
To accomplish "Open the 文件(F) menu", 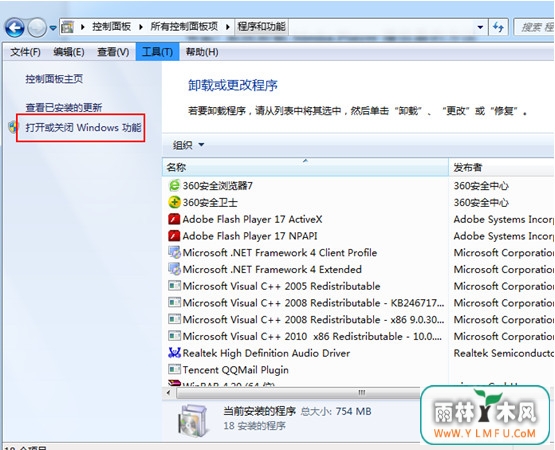I will click(25, 52).
